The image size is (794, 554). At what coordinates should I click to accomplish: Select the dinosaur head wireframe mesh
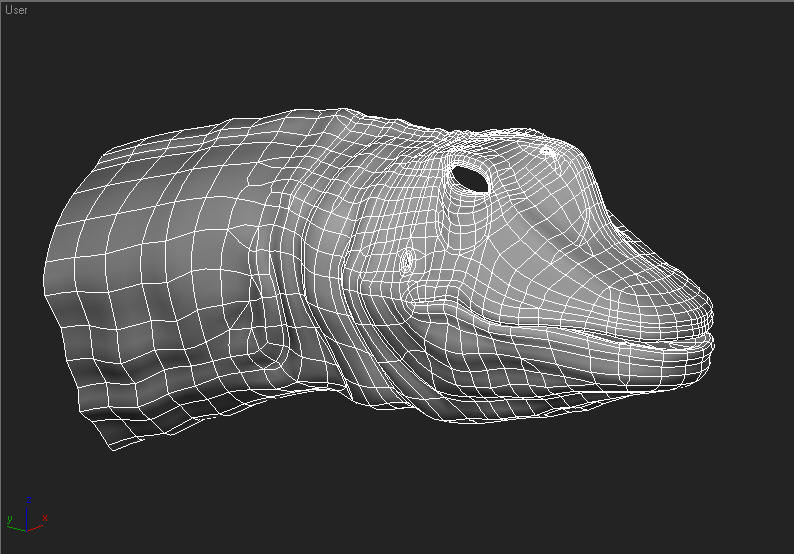click(379, 279)
